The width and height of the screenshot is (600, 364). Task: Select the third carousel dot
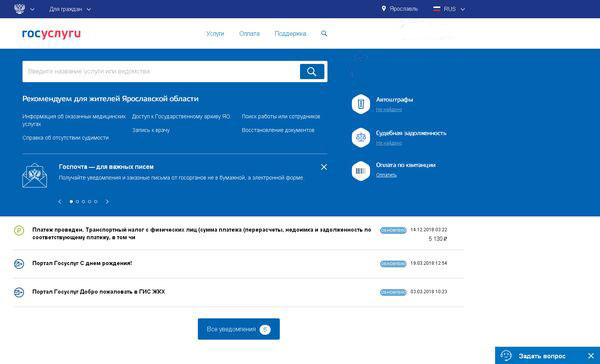tap(83, 202)
